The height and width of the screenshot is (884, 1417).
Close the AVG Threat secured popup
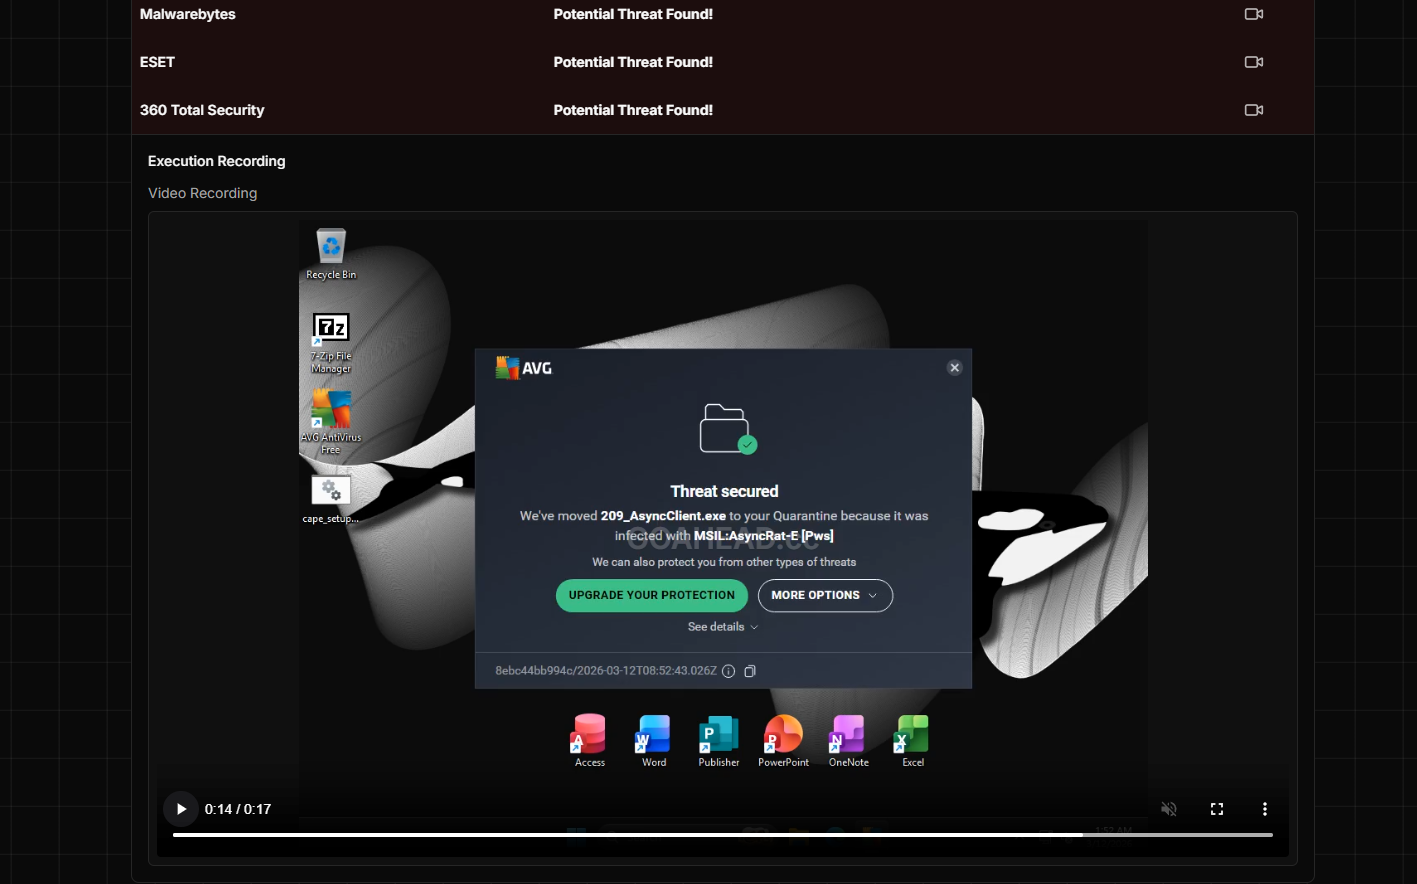[954, 368]
